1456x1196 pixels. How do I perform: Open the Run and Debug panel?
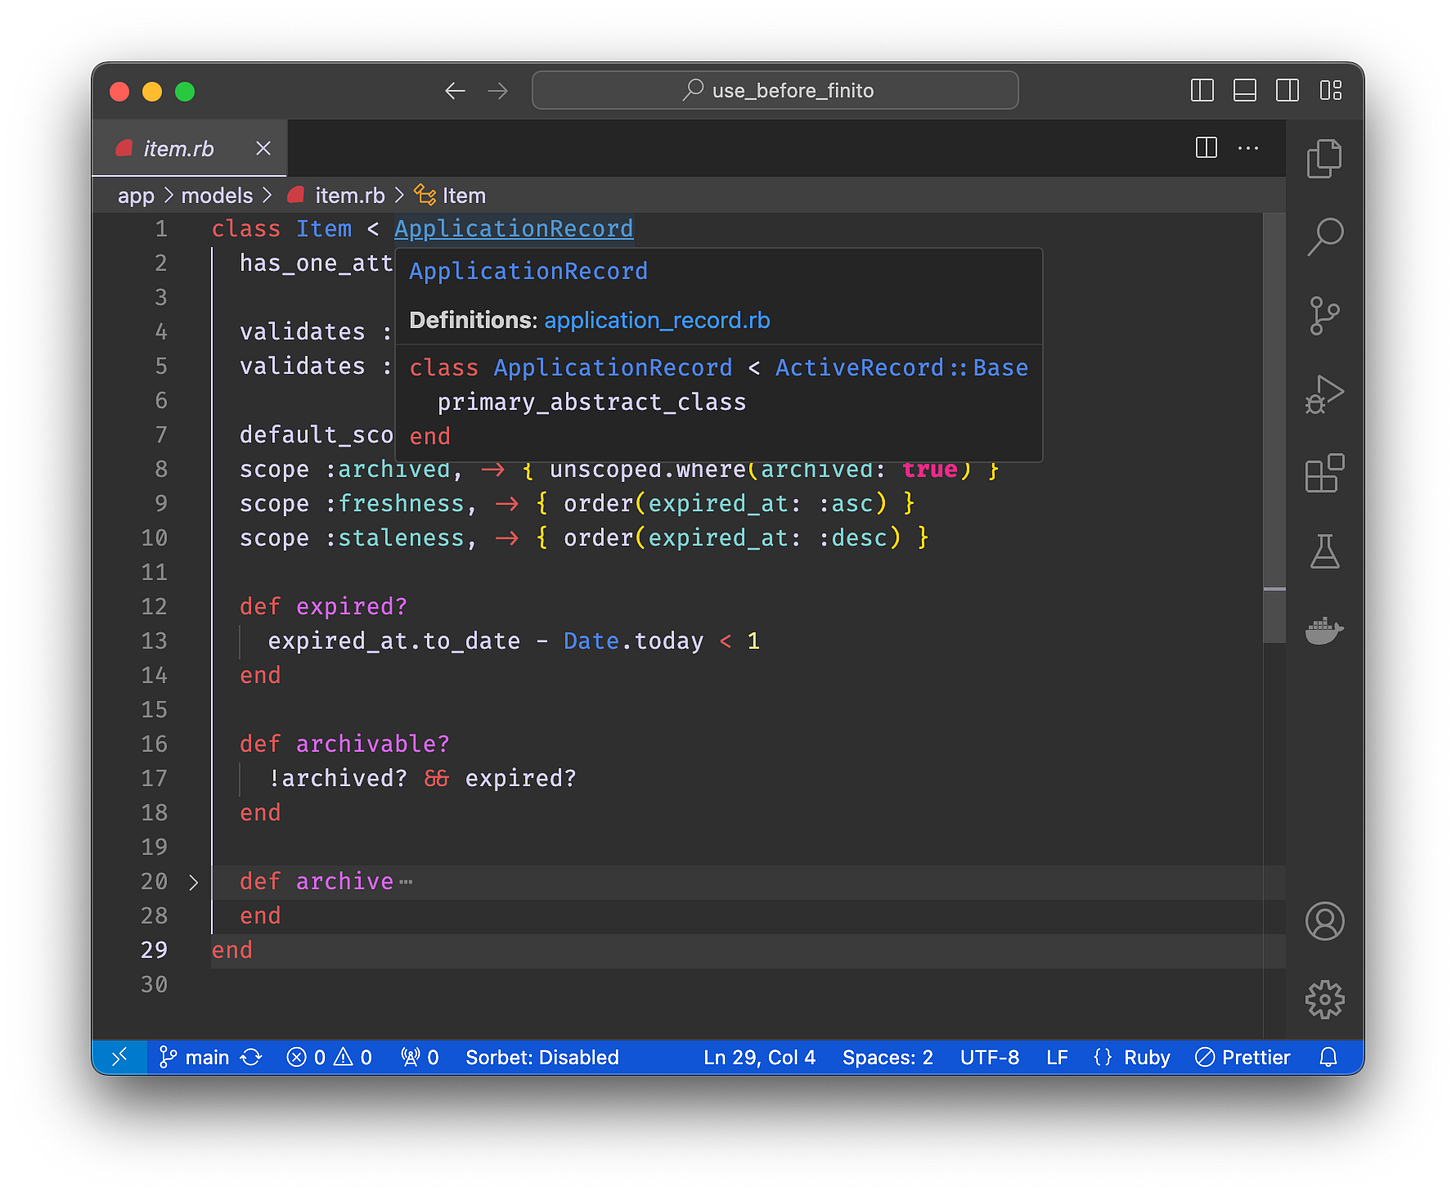1324,394
